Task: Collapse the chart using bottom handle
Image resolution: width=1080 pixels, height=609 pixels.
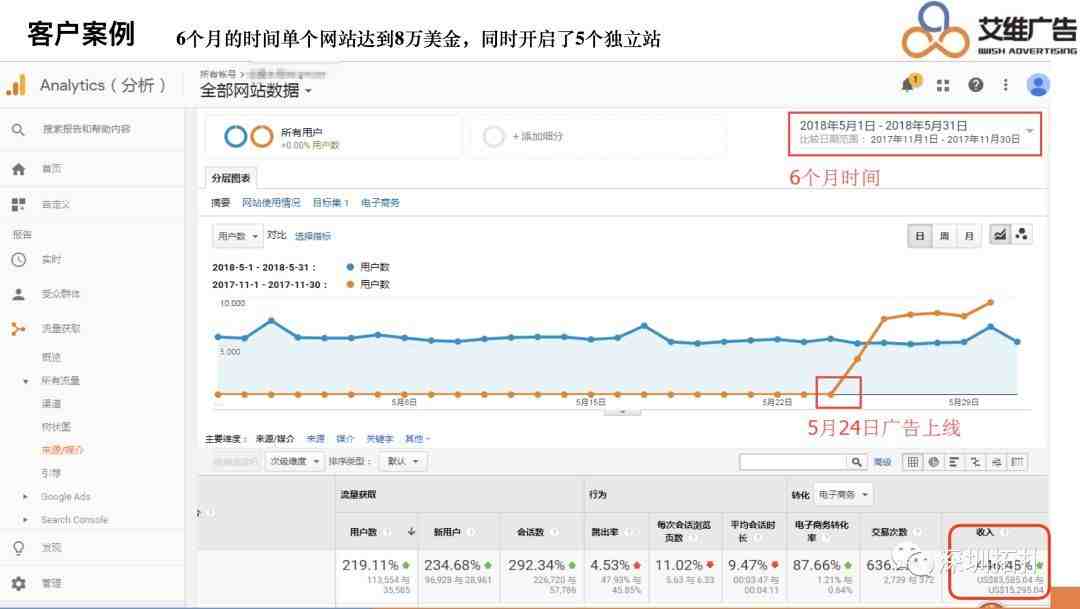Action: click(622, 412)
